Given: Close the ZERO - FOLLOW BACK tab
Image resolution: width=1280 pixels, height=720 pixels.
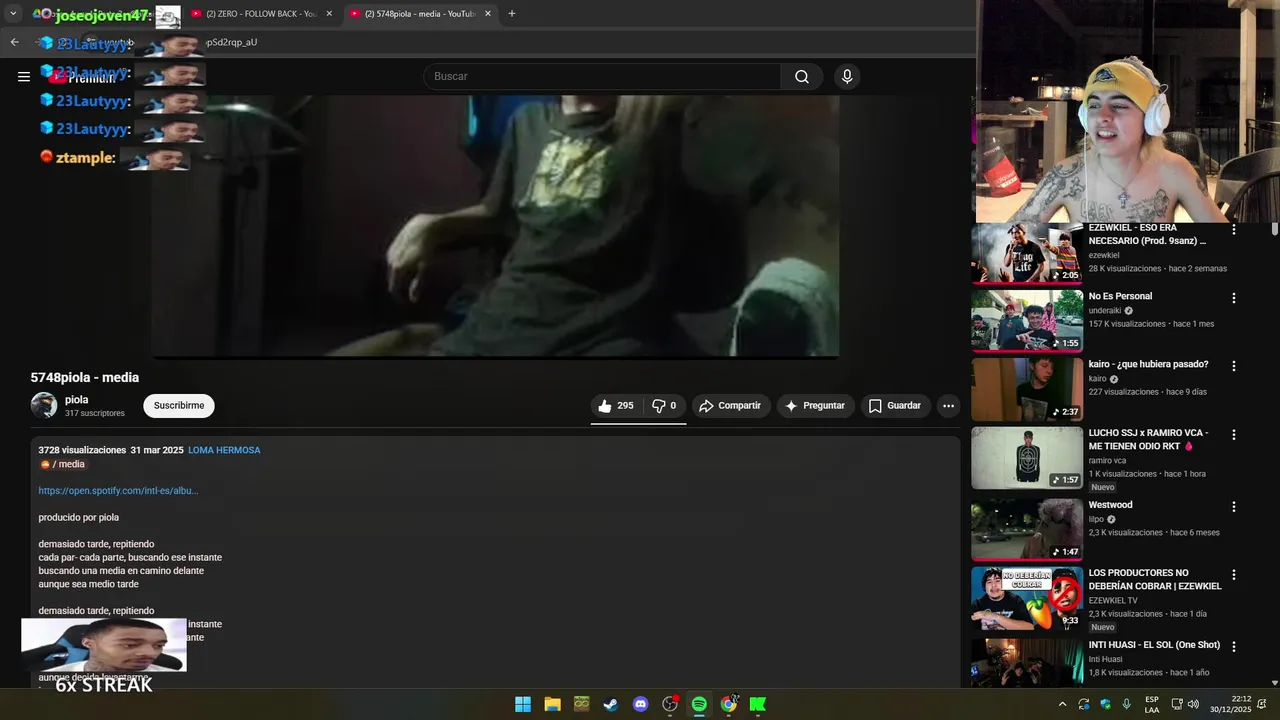Looking at the screenshot, I should [x=329, y=14].
